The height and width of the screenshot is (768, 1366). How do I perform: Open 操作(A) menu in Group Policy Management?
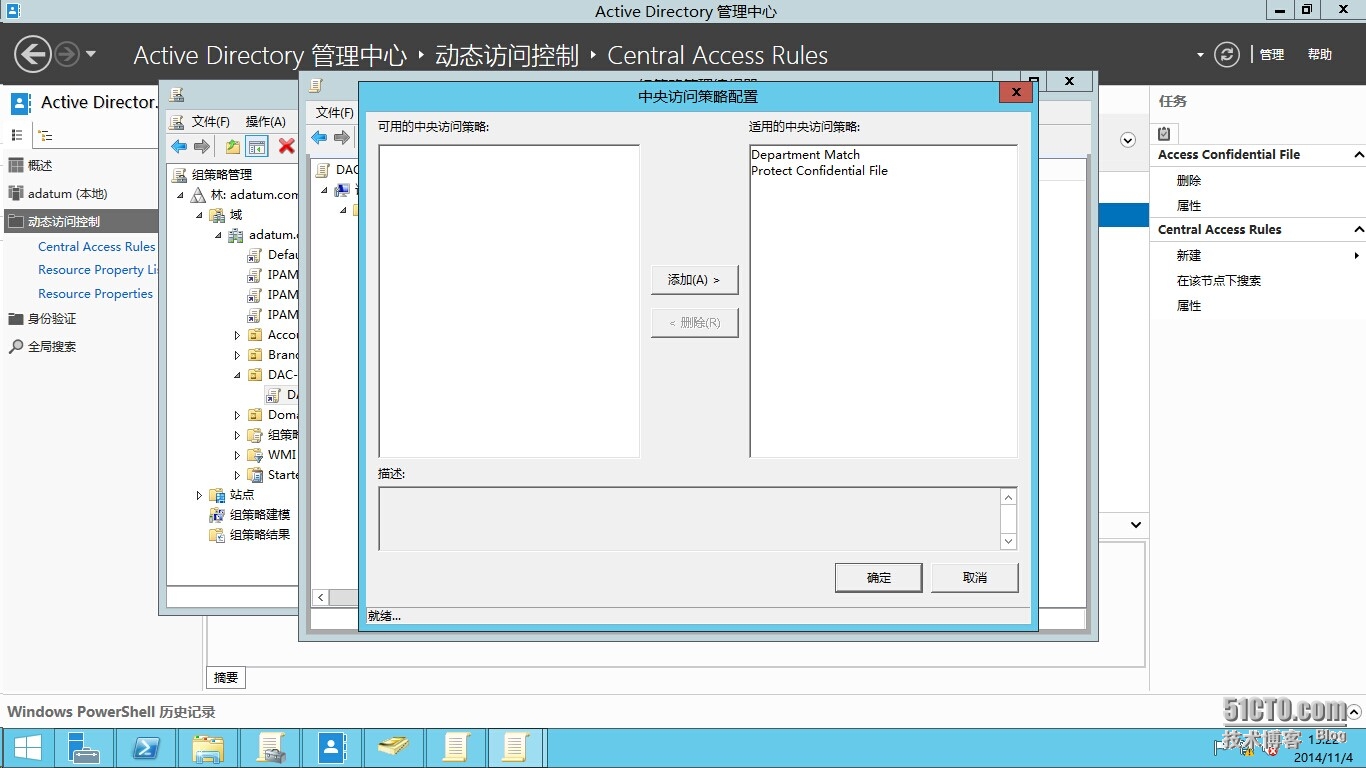click(x=265, y=122)
